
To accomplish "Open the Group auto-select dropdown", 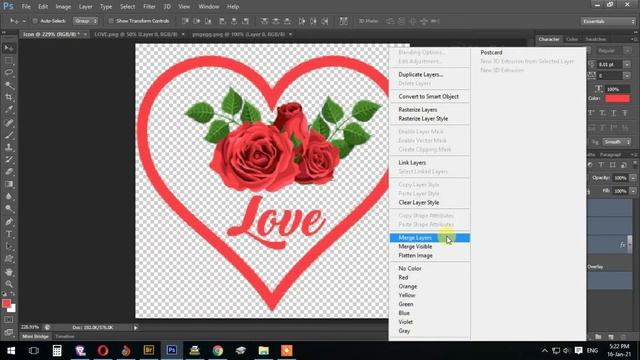I will pyautogui.click(x=86, y=21).
